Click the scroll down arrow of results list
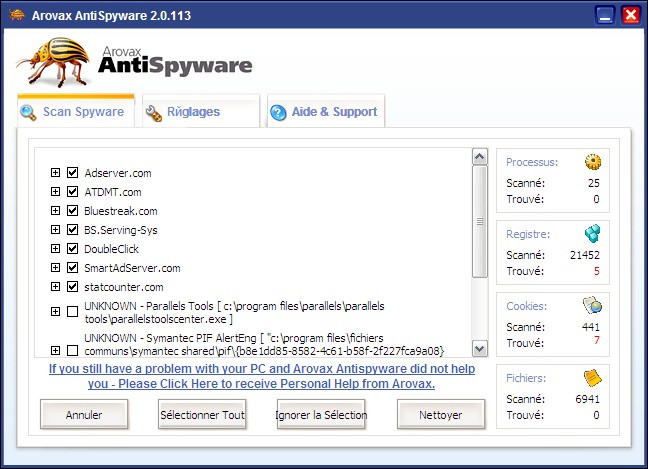Image resolution: width=648 pixels, height=469 pixels. [x=479, y=348]
